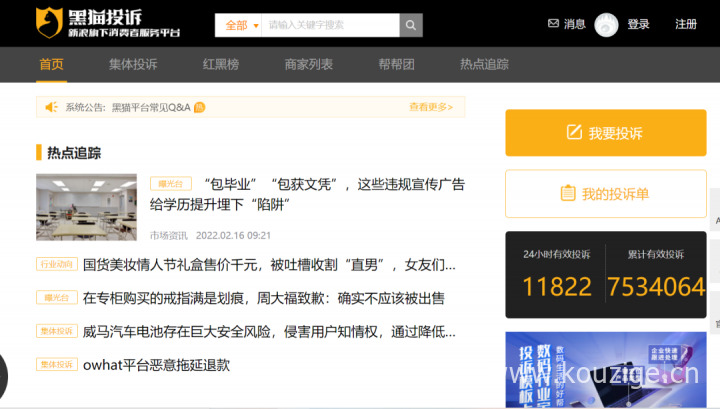Click the 集体投诉 tag beside owhat
Viewport: 720px width, 409px height.
57,364
